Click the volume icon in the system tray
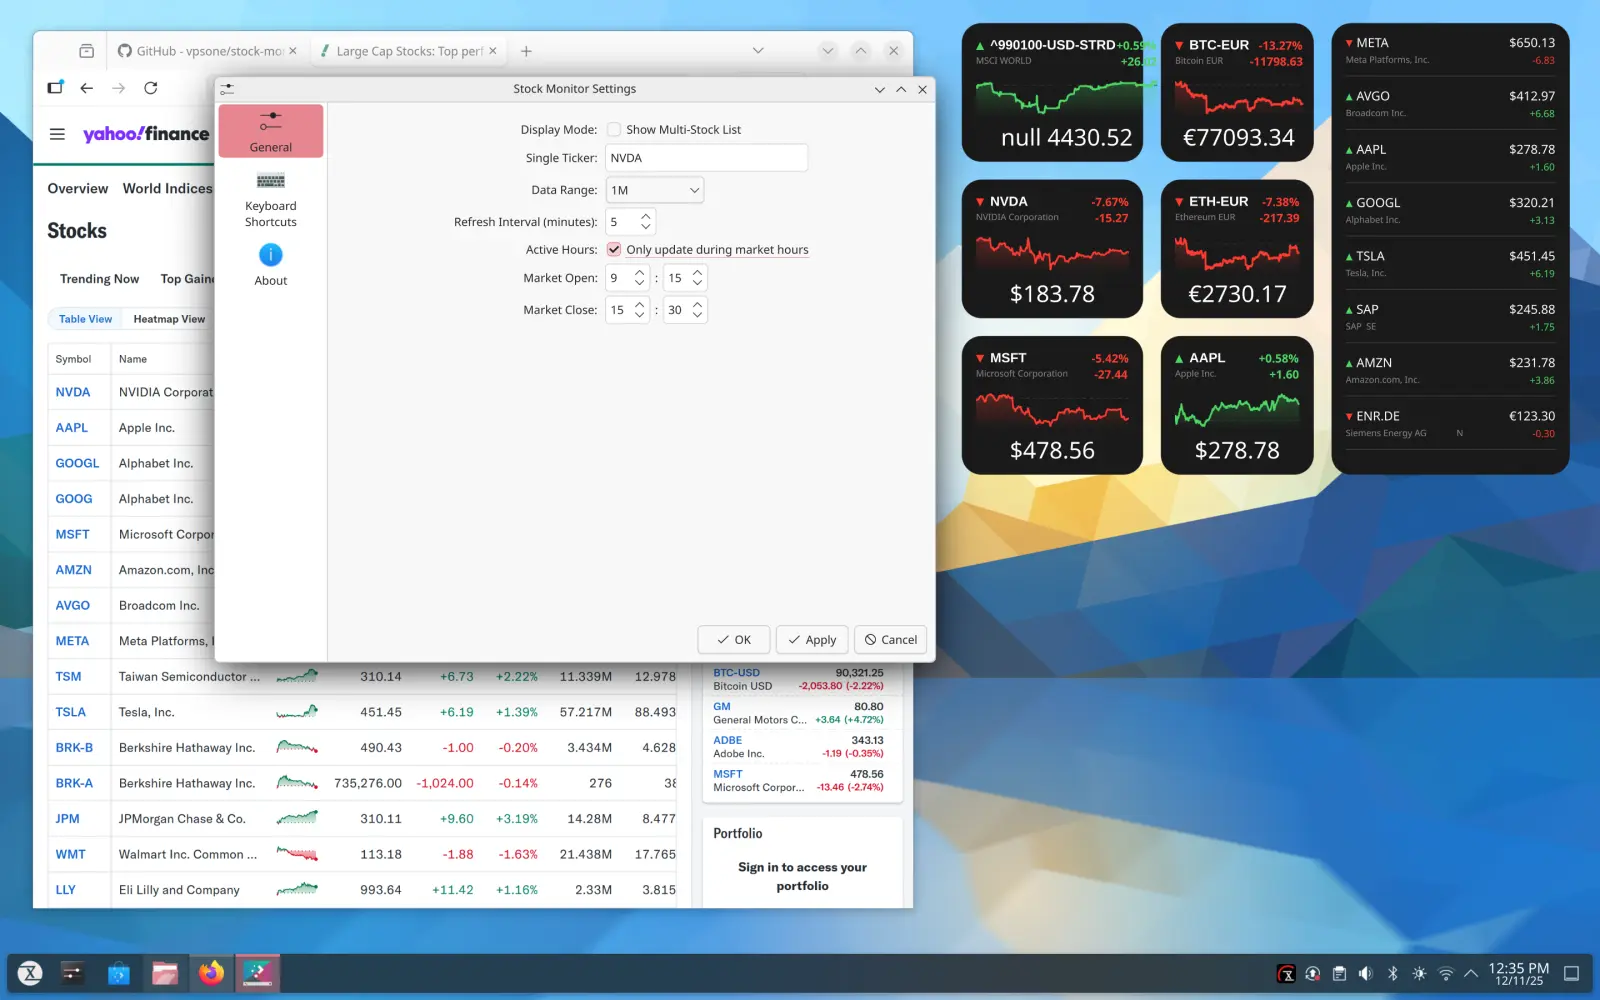1600x1000 pixels. point(1366,972)
